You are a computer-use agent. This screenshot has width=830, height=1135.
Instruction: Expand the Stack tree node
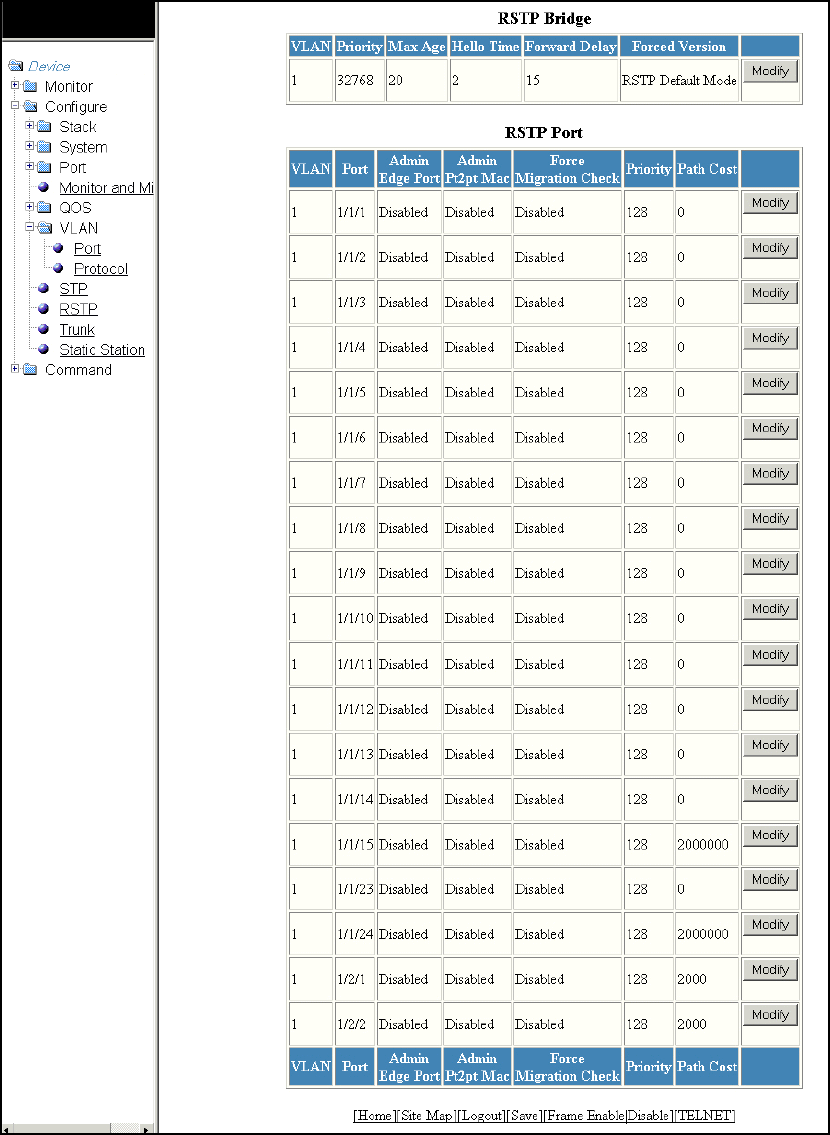[x=30, y=126]
